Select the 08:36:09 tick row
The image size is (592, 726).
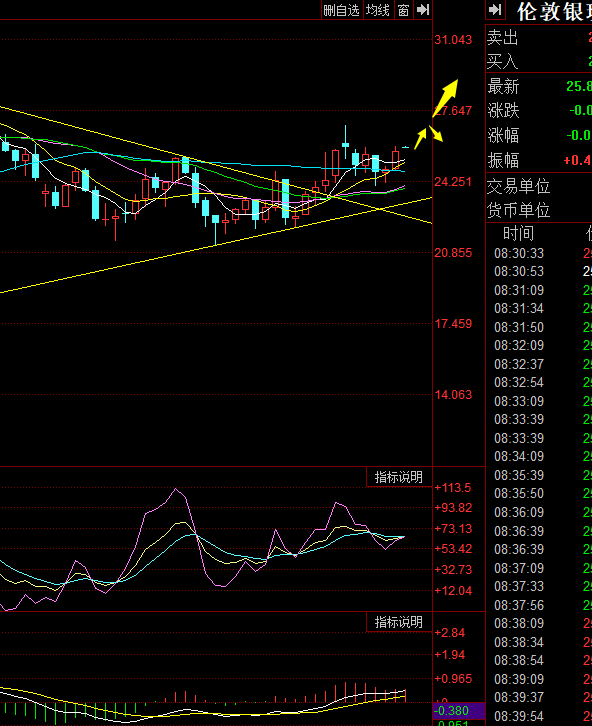(539, 513)
